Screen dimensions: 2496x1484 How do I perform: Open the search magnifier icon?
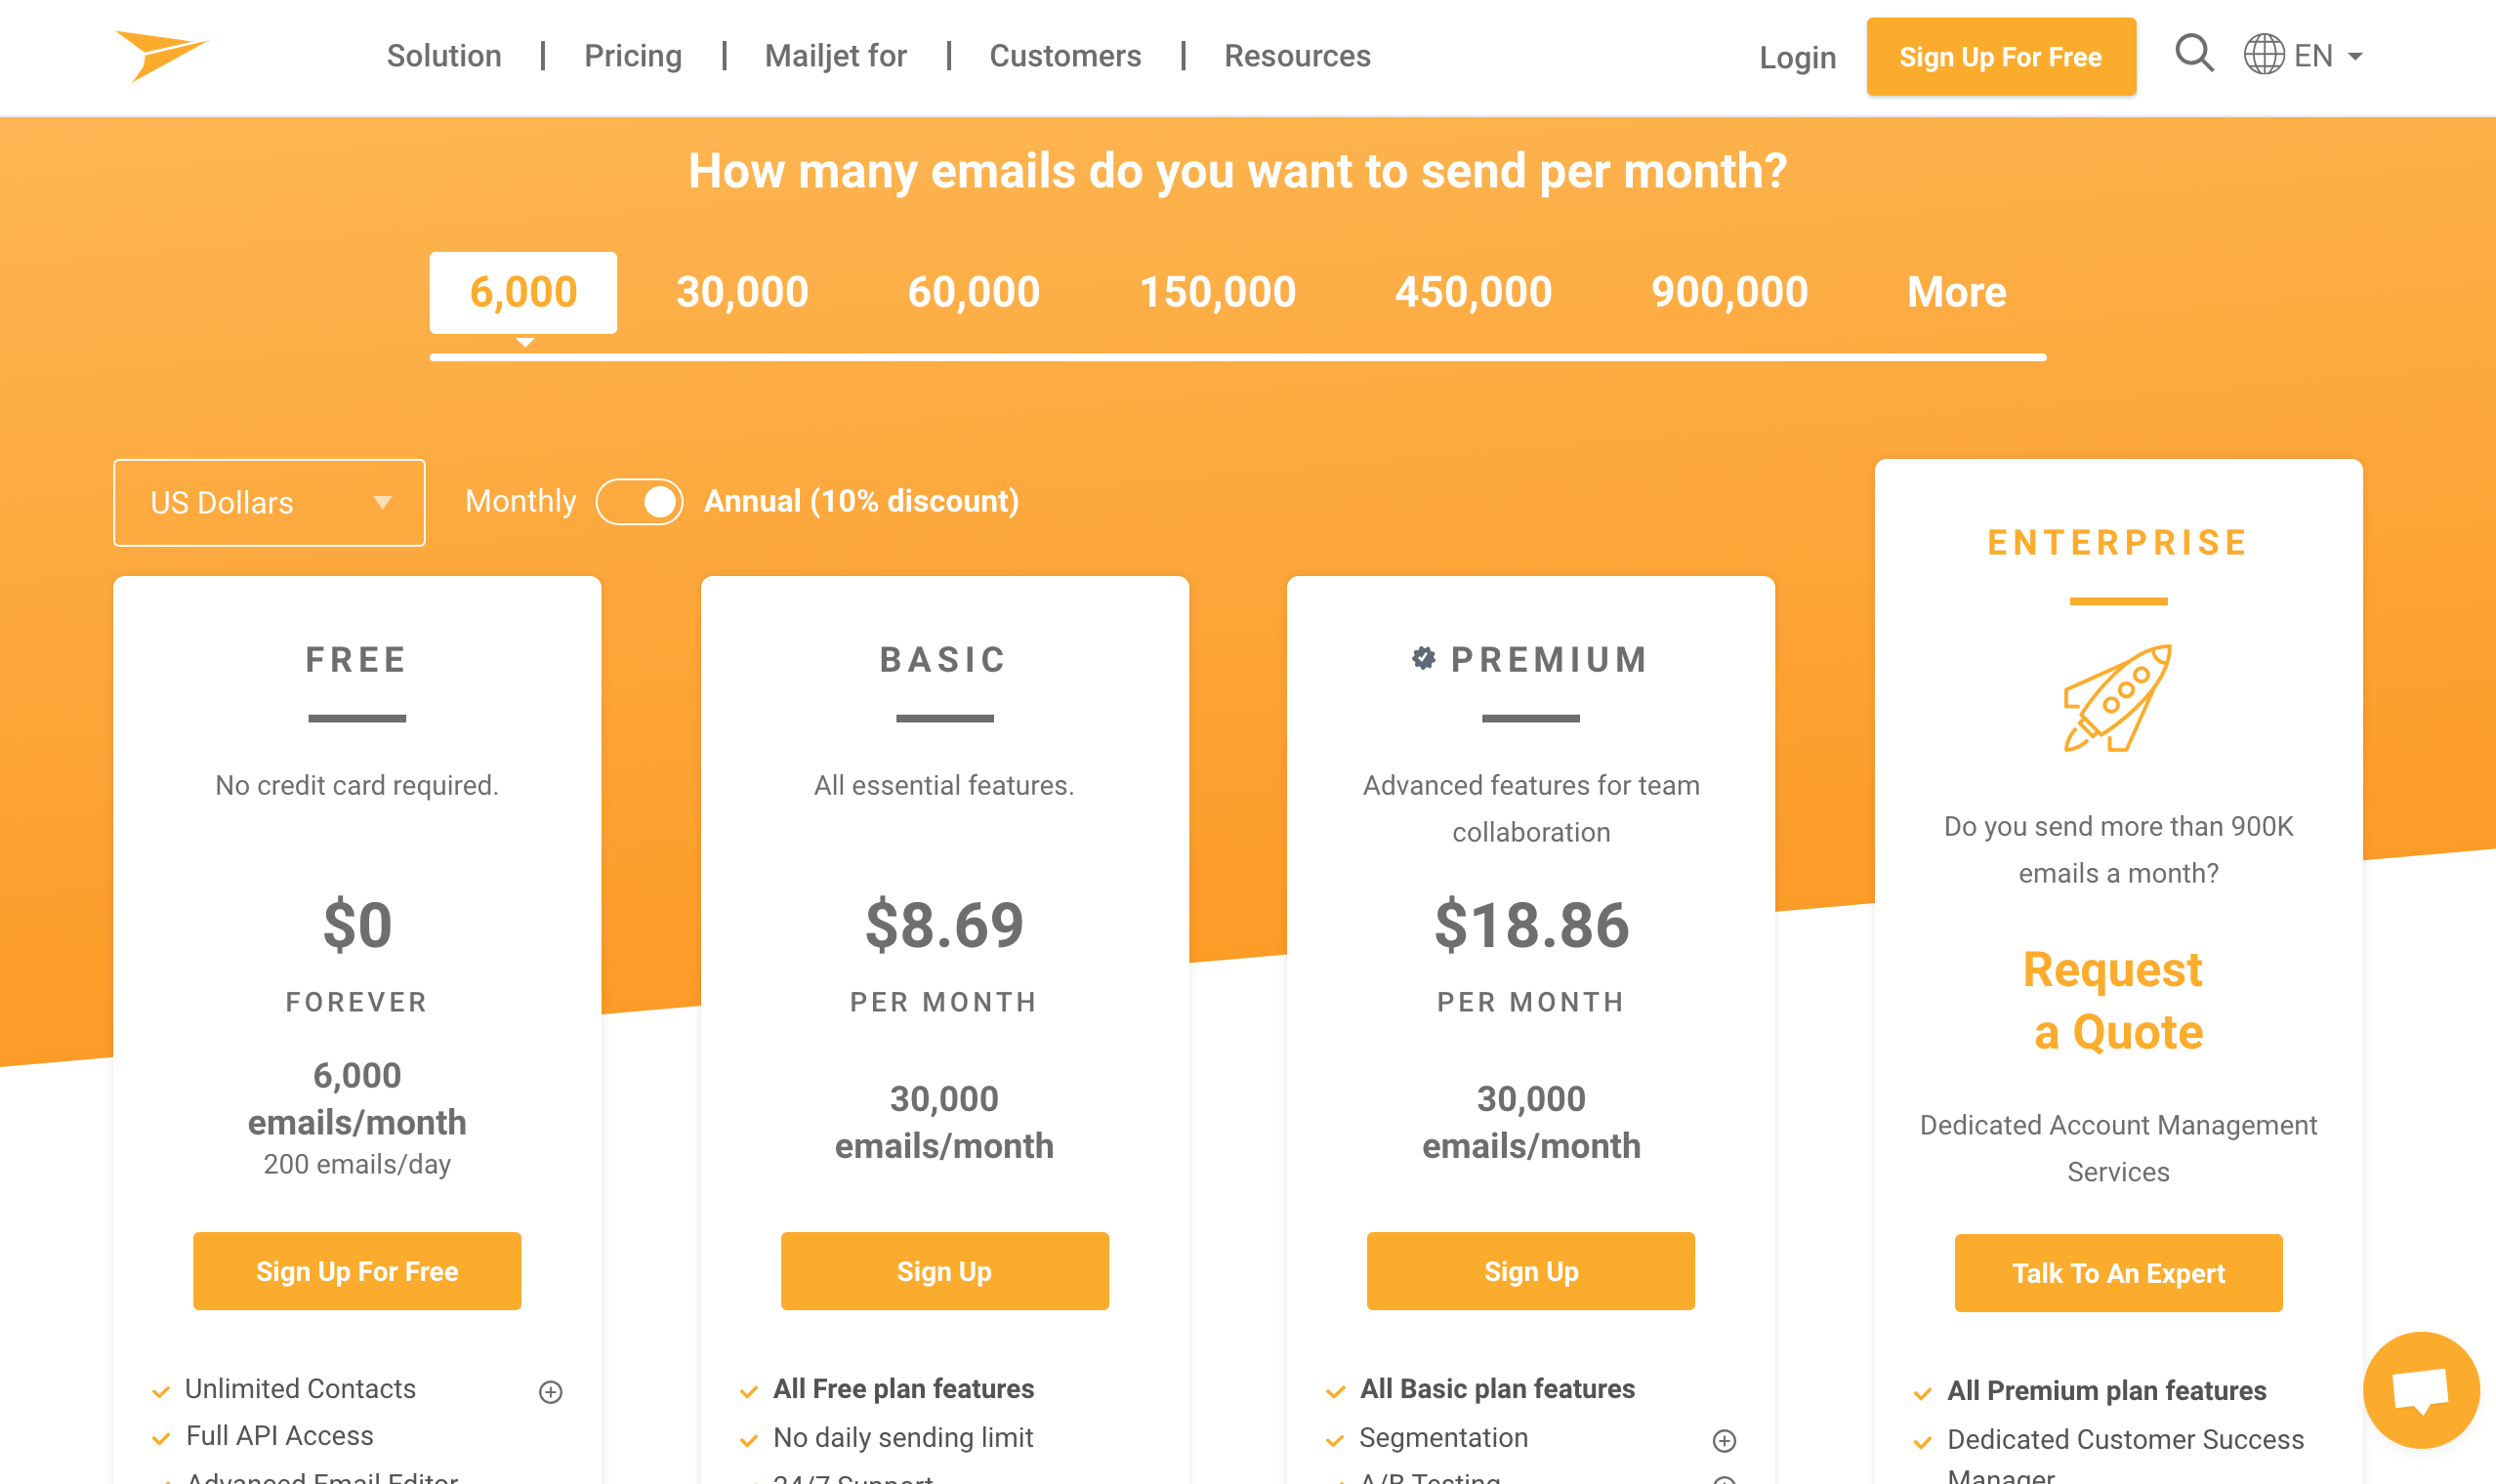(2193, 53)
